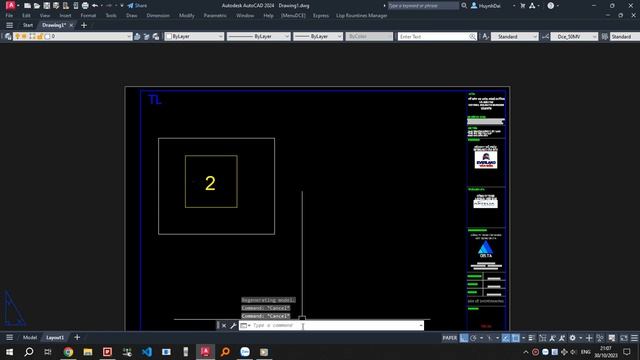The image size is (640, 360).
Task: Expand the layer list dropdown
Action: pos(129,36)
